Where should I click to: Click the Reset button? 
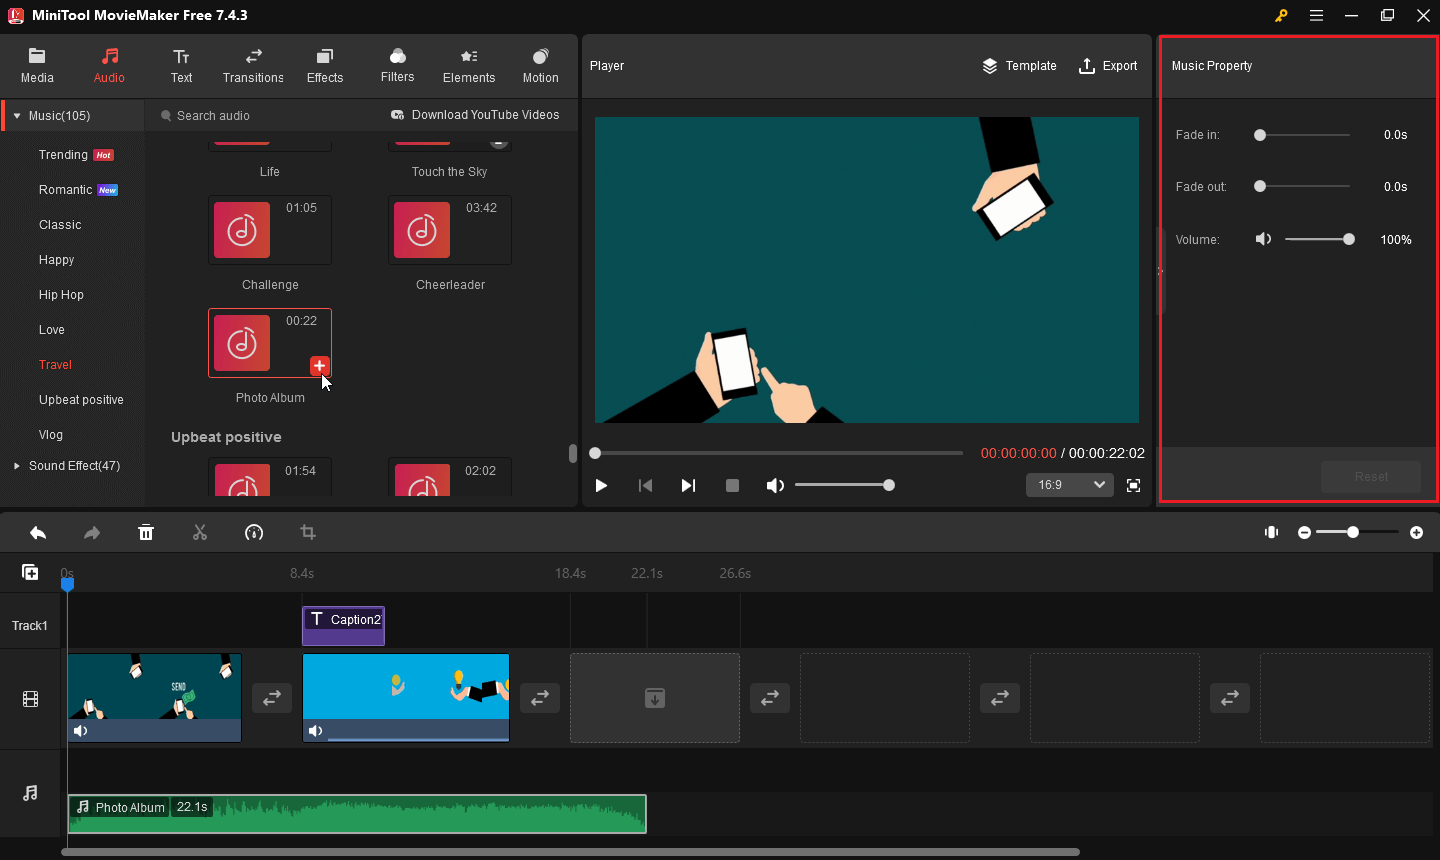click(1371, 477)
